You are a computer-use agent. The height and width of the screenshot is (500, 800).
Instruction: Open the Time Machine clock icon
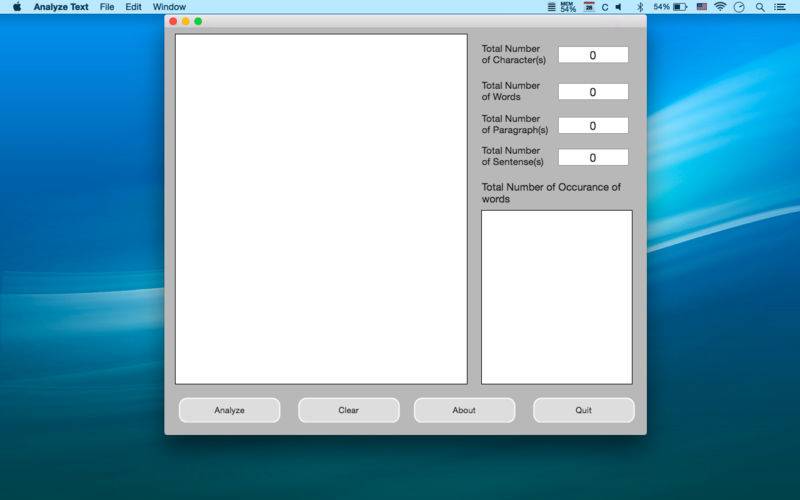[x=739, y=7]
